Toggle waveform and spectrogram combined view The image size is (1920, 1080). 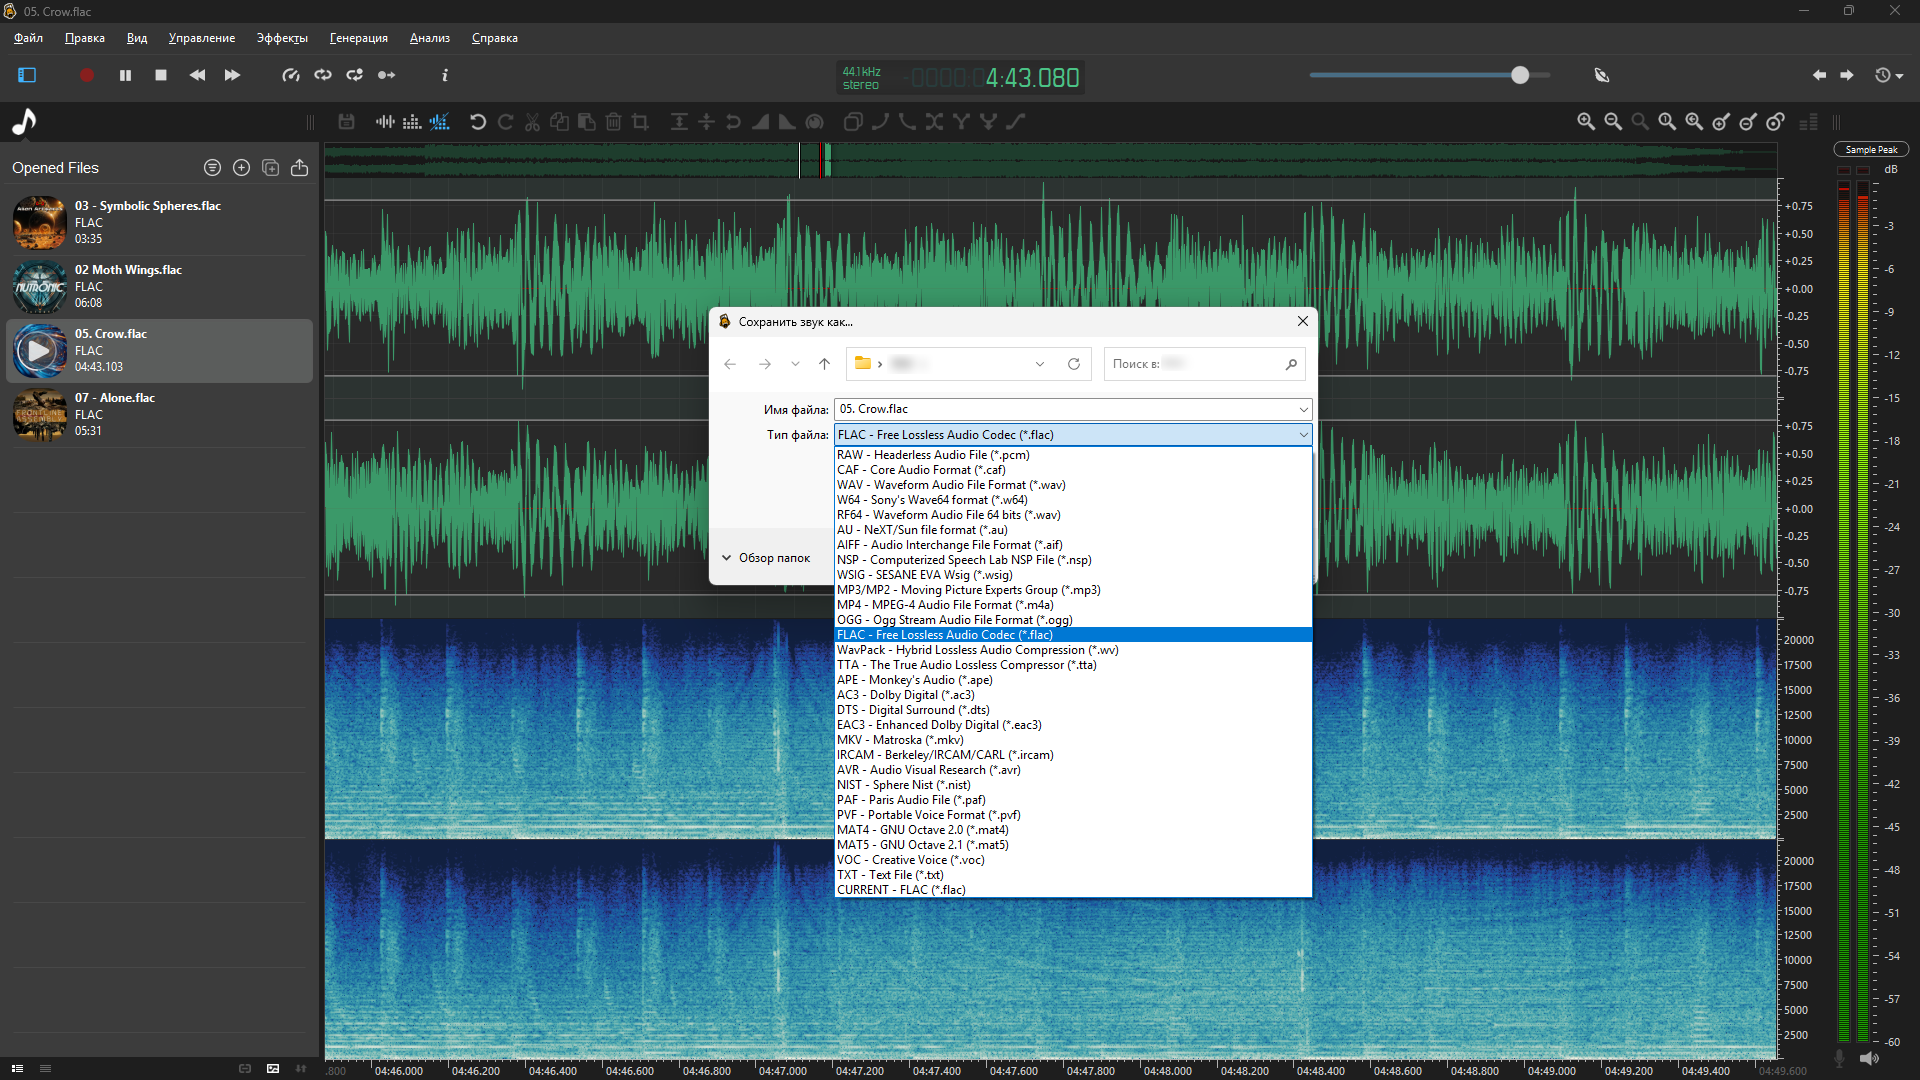click(x=440, y=122)
